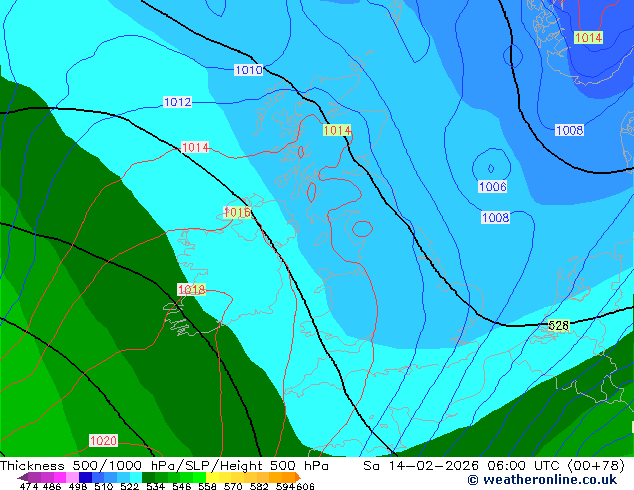This screenshot has width=634, height=490.
Task: Click the 'Thickness 500/1000 hPa/SLP/Height 500 hPa' title
Action: tap(164, 465)
